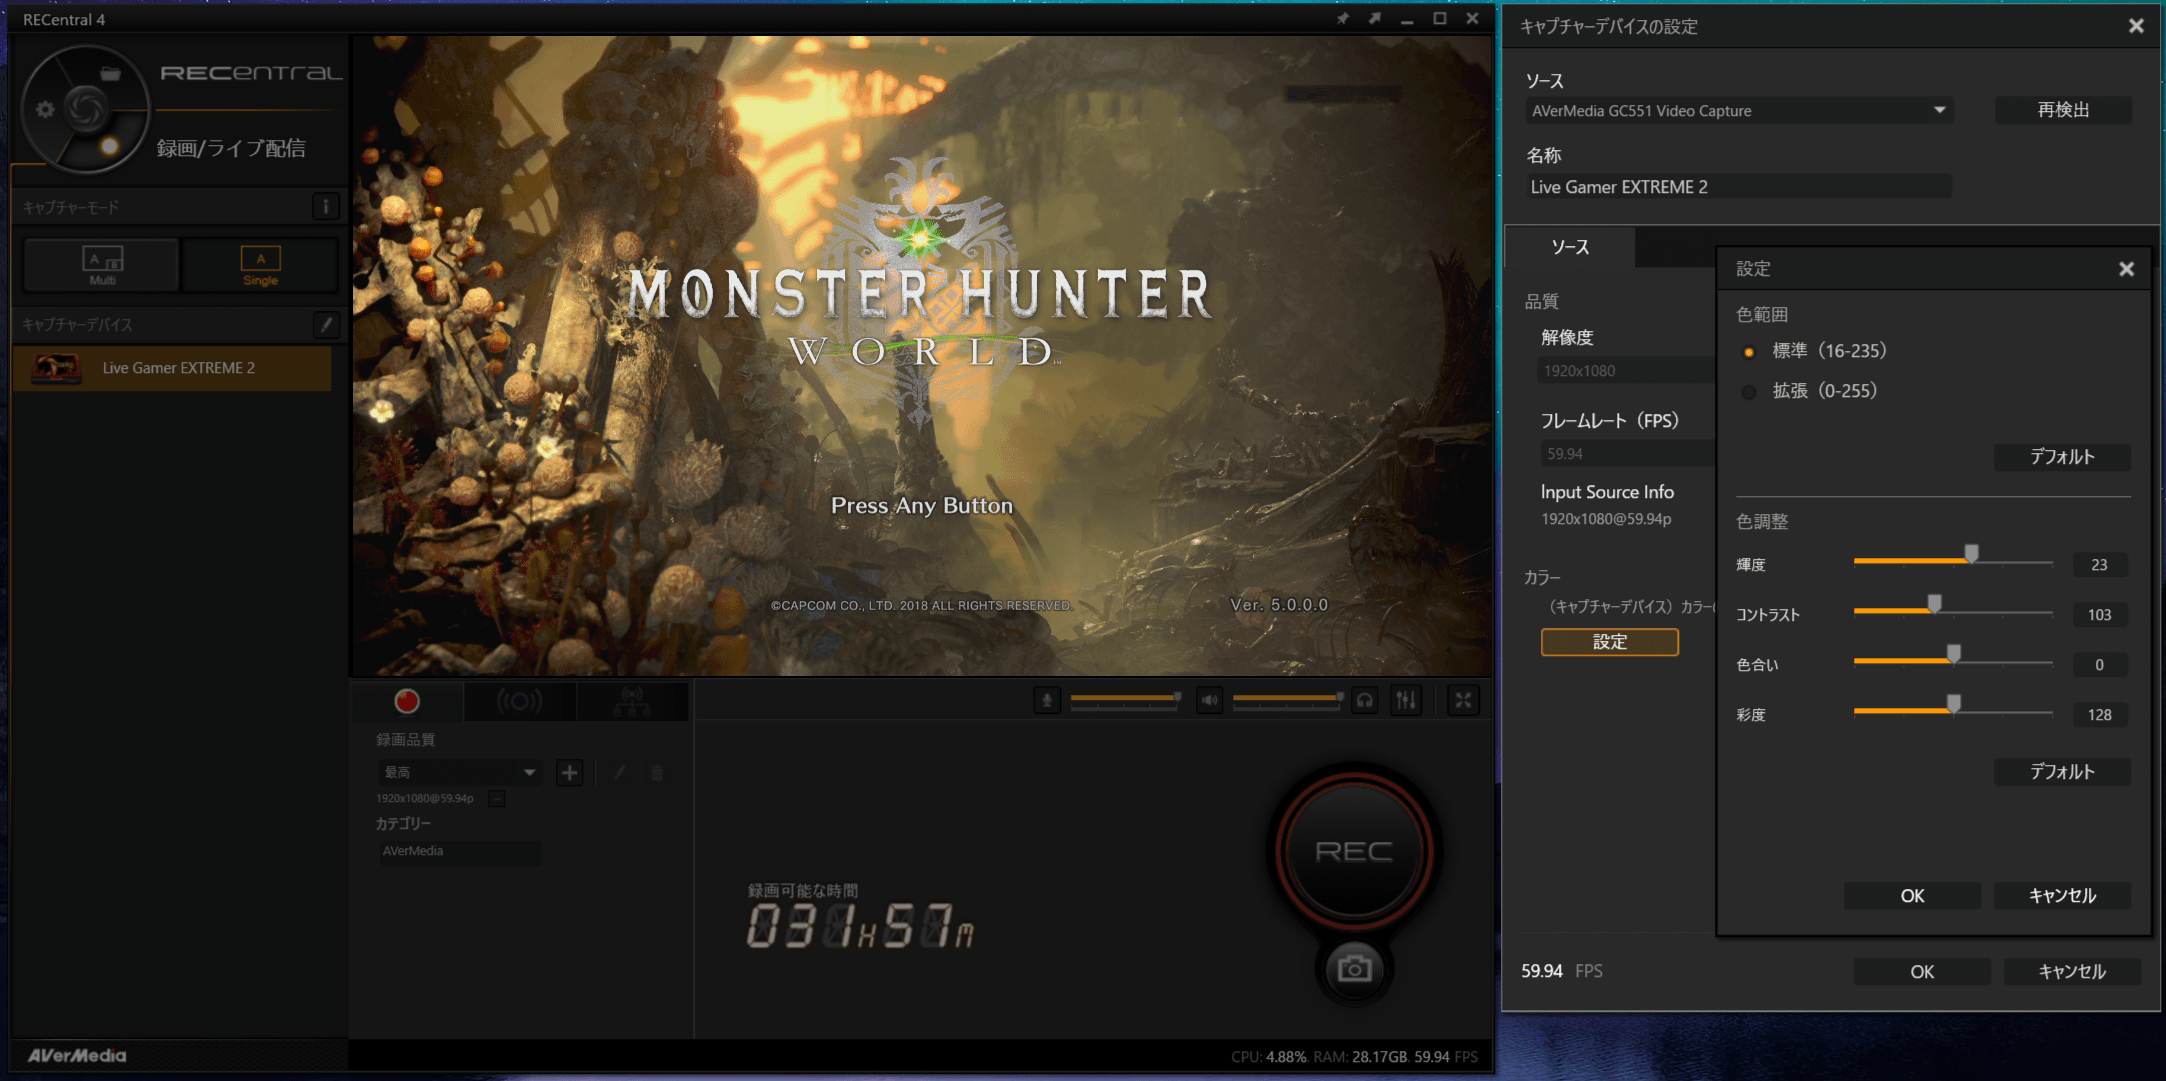Click the capture mode info icon

click(325, 207)
